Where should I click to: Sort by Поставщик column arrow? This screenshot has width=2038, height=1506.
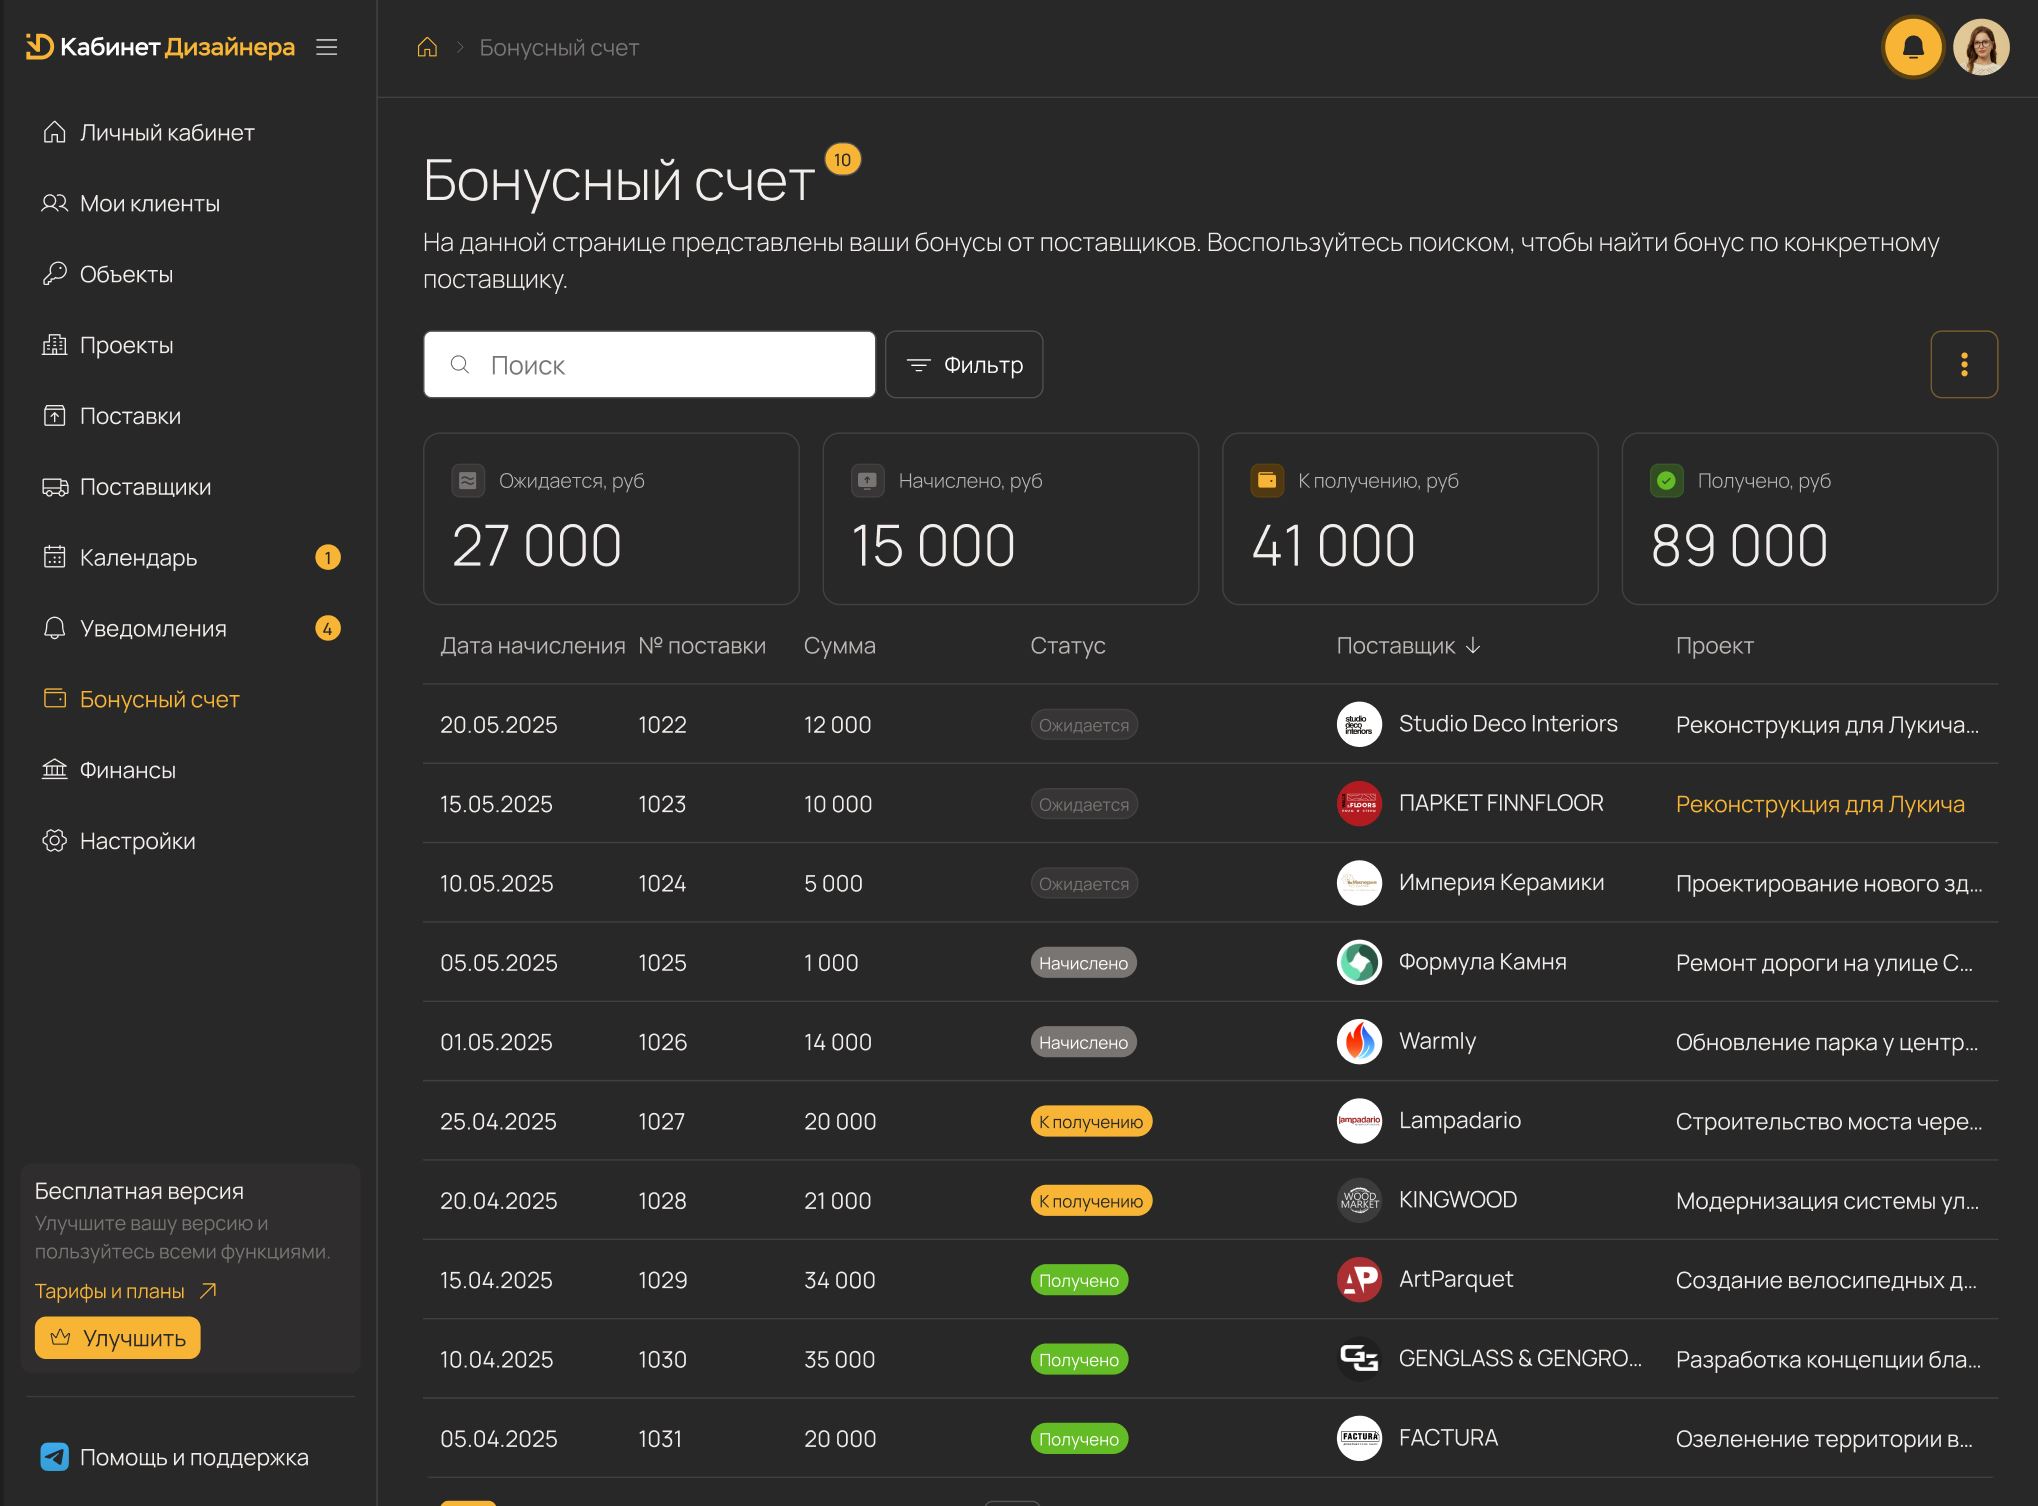pyautogui.click(x=1473, y=646)
